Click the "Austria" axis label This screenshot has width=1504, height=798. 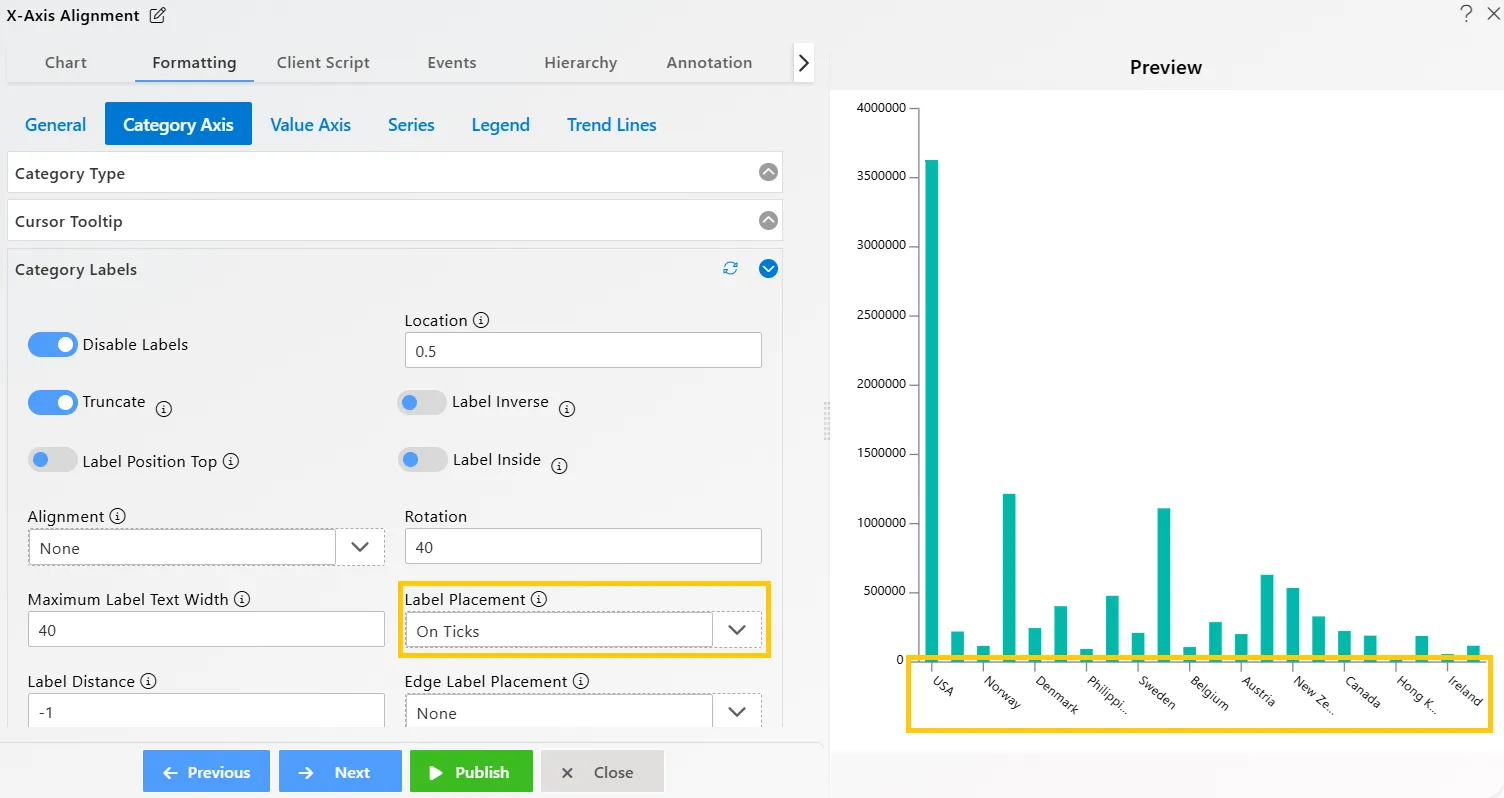[x=1259, y=690]
